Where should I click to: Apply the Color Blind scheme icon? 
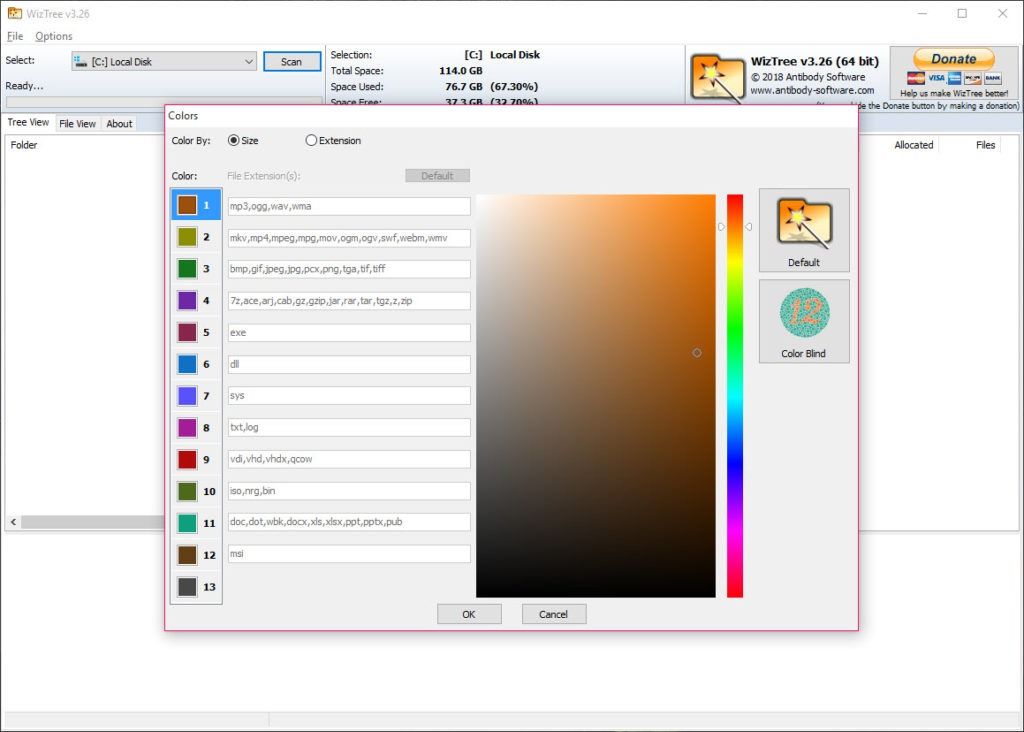click(804, 321)
